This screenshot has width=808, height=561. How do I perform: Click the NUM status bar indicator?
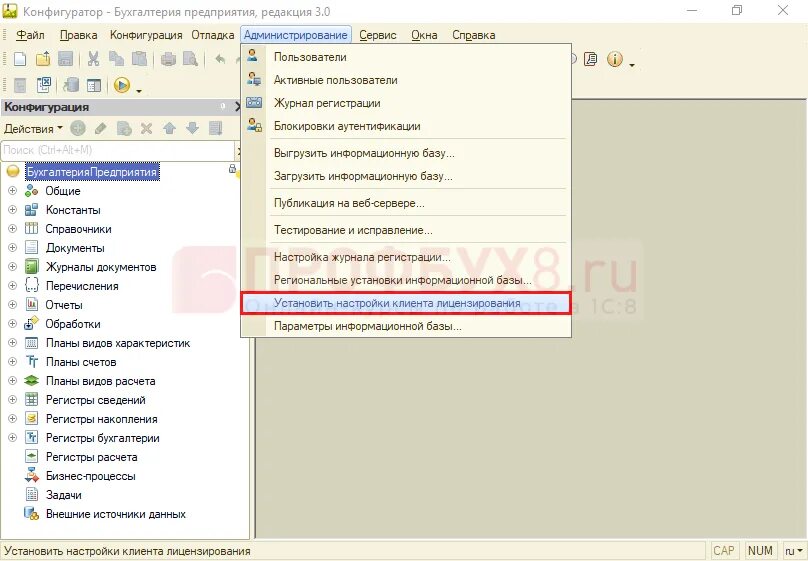[760, 551]
